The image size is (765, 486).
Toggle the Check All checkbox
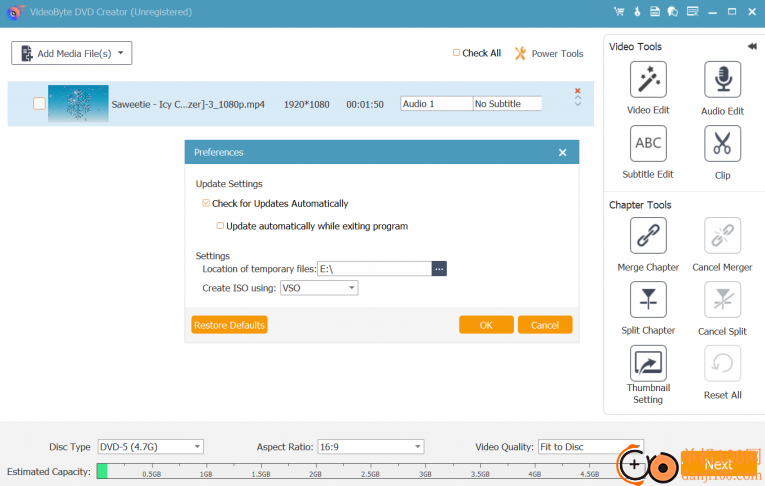[456, 53]
